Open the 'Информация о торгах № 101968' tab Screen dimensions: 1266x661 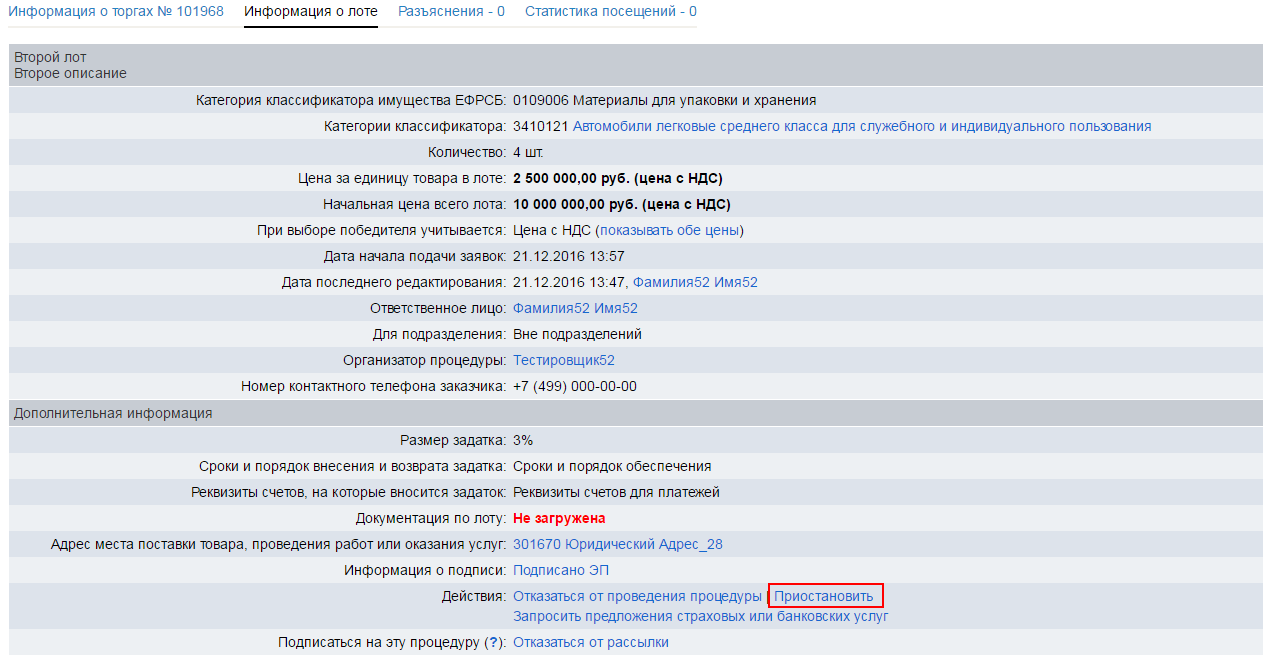click(116, 12)
